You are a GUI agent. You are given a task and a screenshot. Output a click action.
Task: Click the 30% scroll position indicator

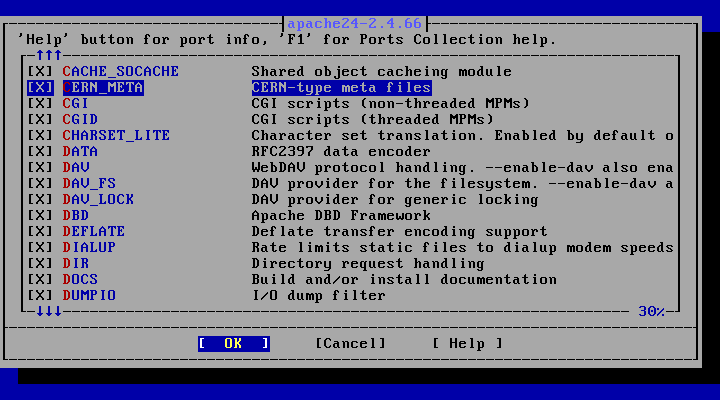652,312
